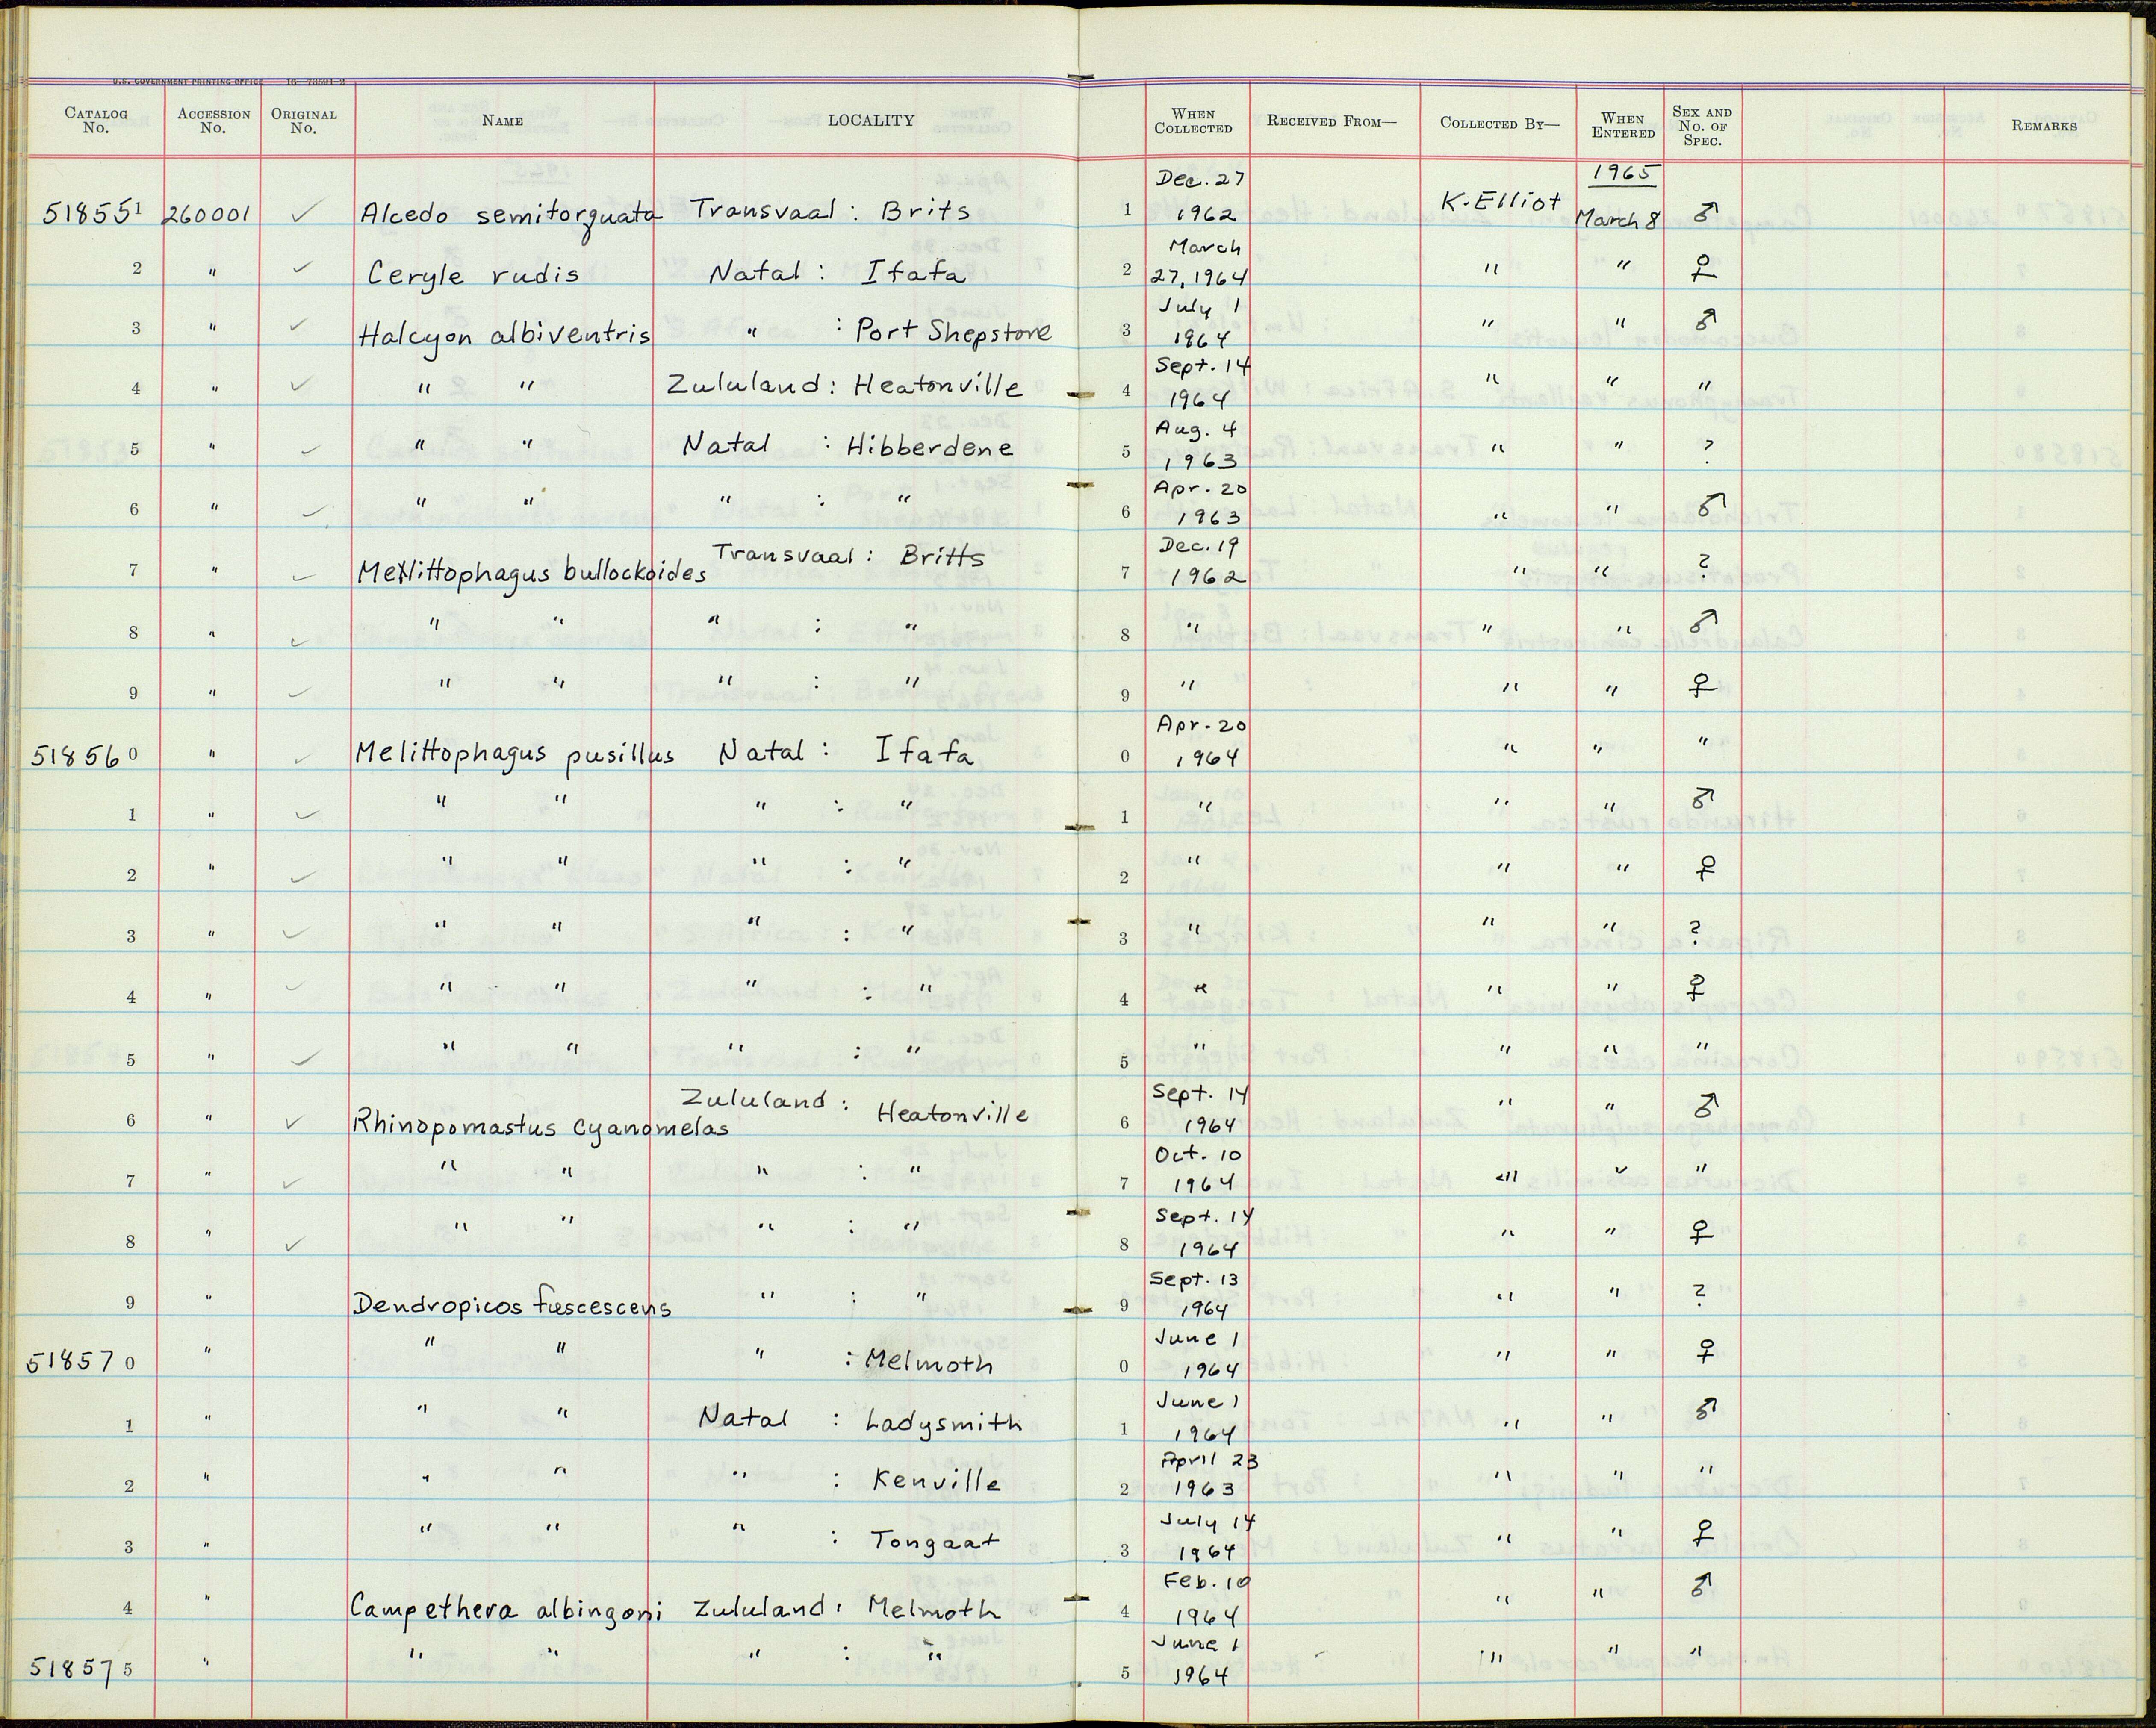Click the 'Ceryle rudis' name entry
This screenshot has width=2156, height=1728.
(473, 273)
